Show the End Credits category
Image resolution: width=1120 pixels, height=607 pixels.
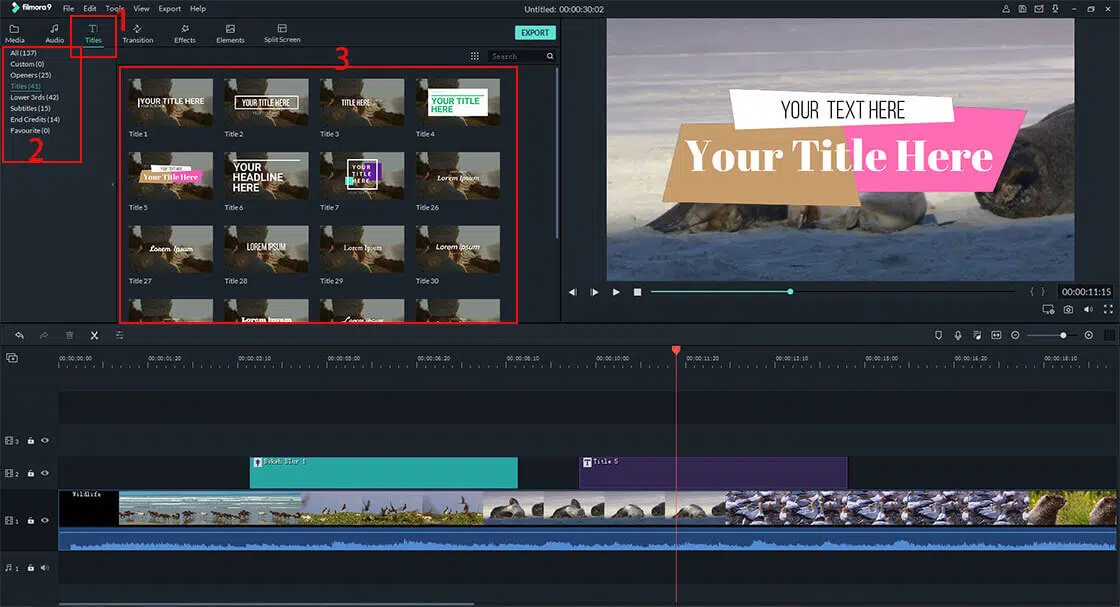click(x=35, y=119)
